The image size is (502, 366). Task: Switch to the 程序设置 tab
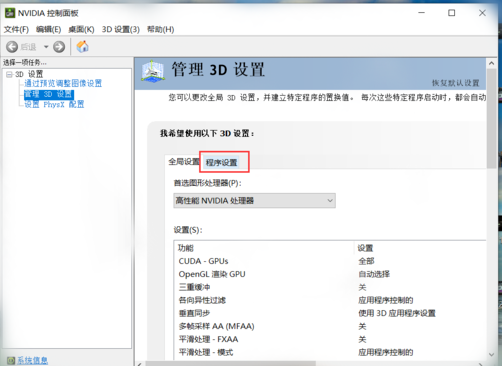point(222,163)
